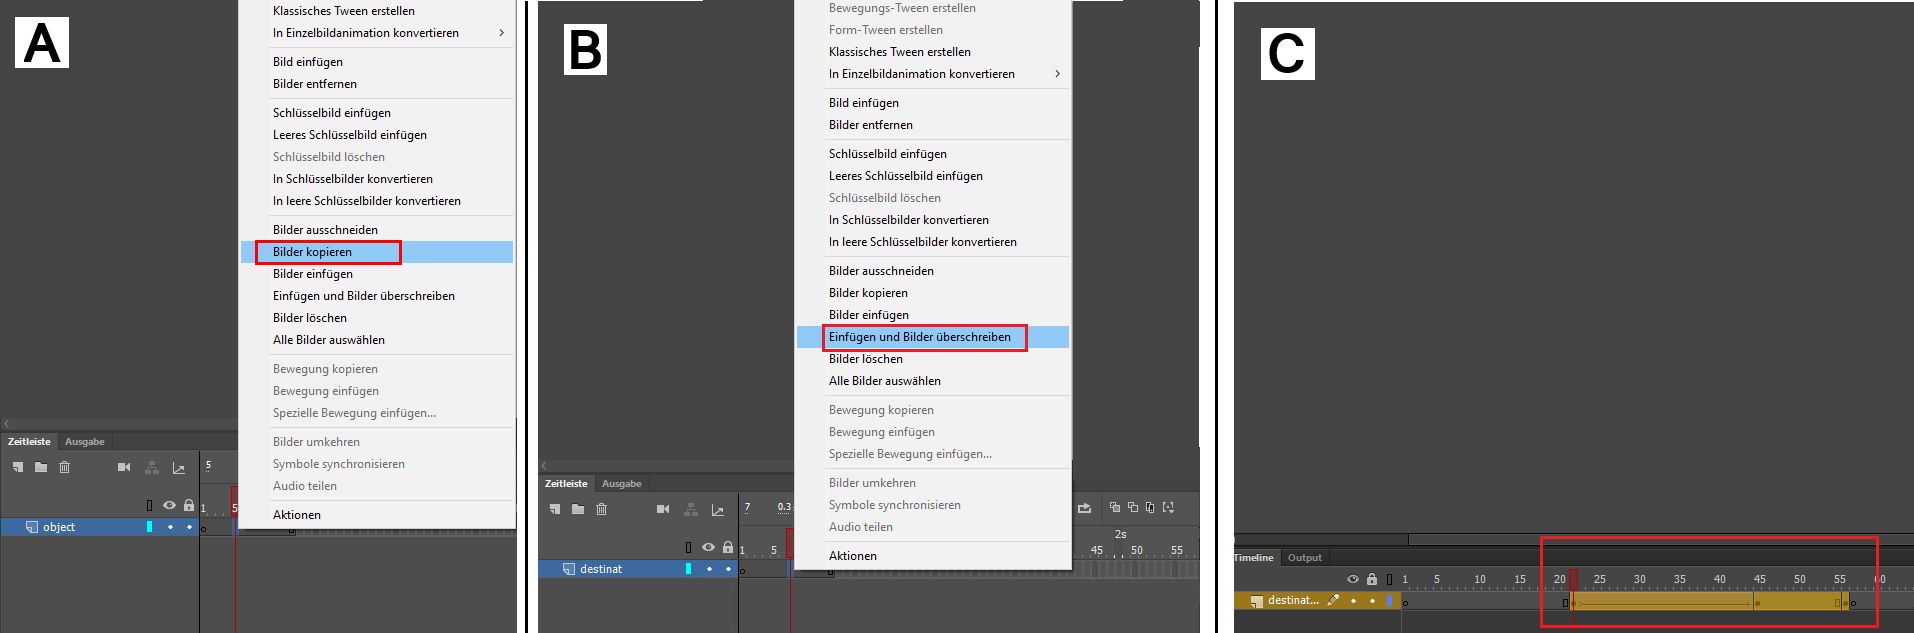The width and height of the screenshot is (1914, 633).
Task: Click layer icon beside 'destinat' in panel B
Action: coord(569,569)
